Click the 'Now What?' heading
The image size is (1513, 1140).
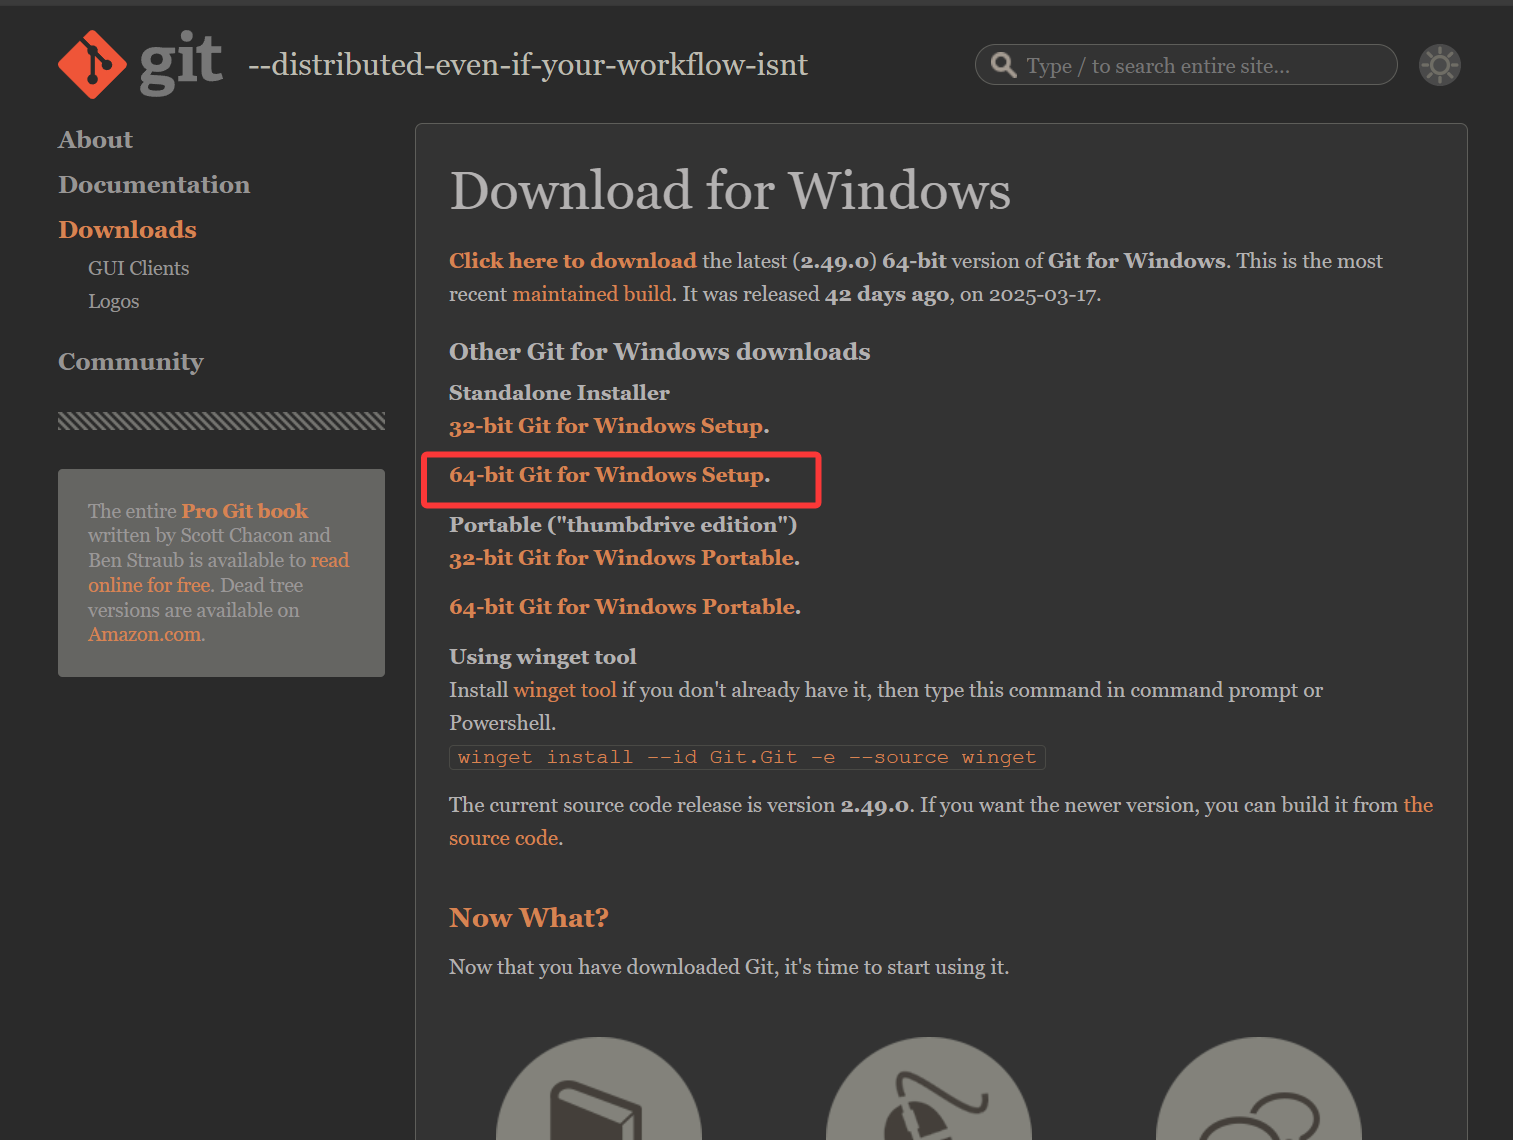coord(529,918)
